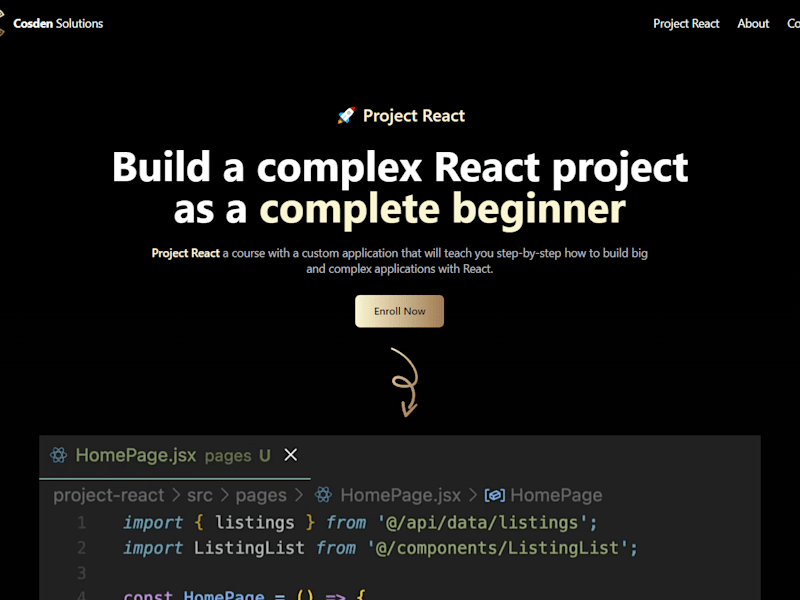
Task: Click the 'complete beginner' highlighted text
Action: (442, 209)
